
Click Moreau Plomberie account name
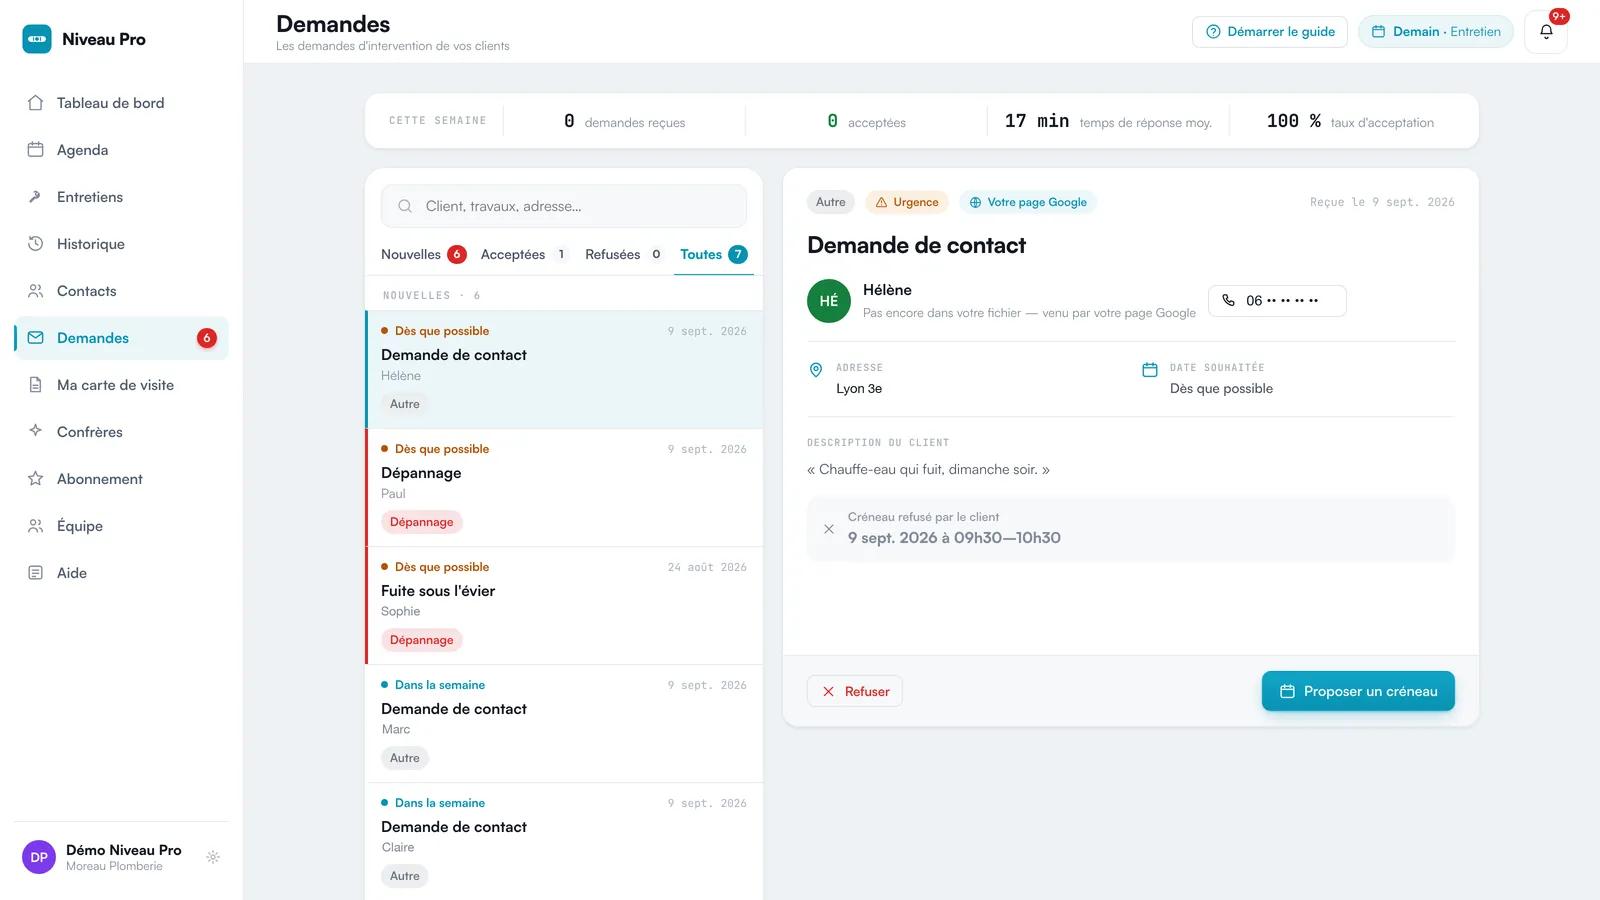click(x=114, y=867)
